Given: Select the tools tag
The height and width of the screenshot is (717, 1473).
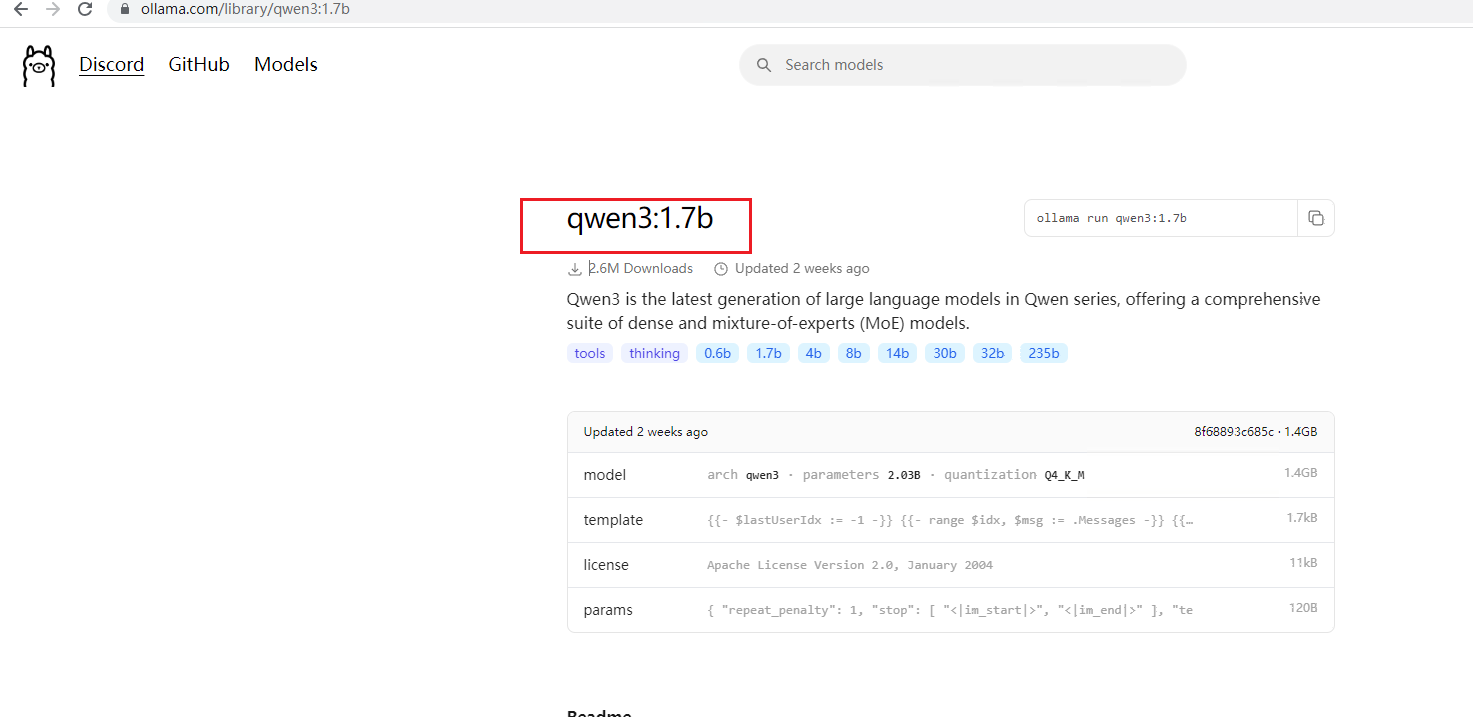Looking at the screenshot, I should coord(590,353).
